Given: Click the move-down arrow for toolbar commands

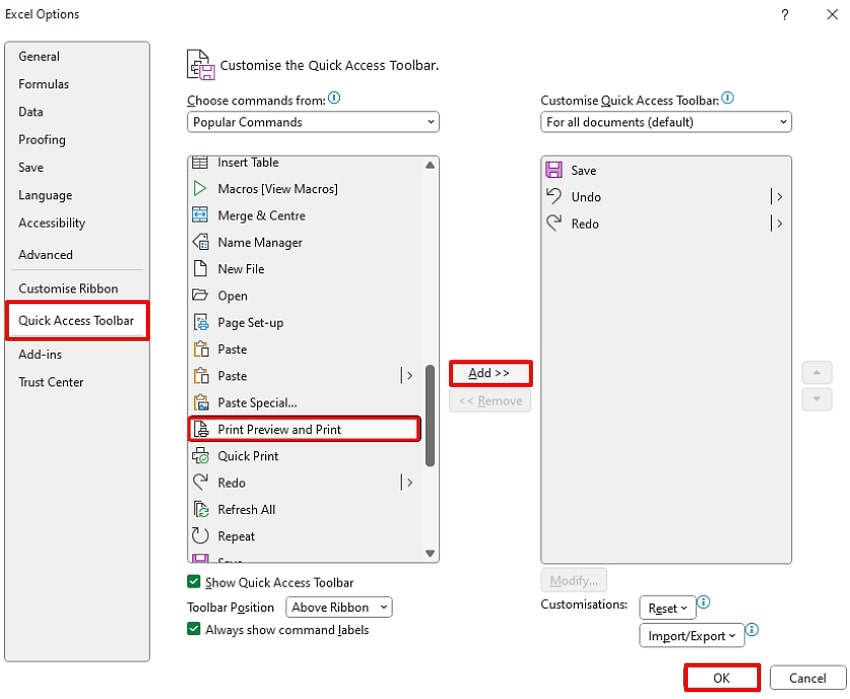Looking at the screenshot, I should point(817,400).
